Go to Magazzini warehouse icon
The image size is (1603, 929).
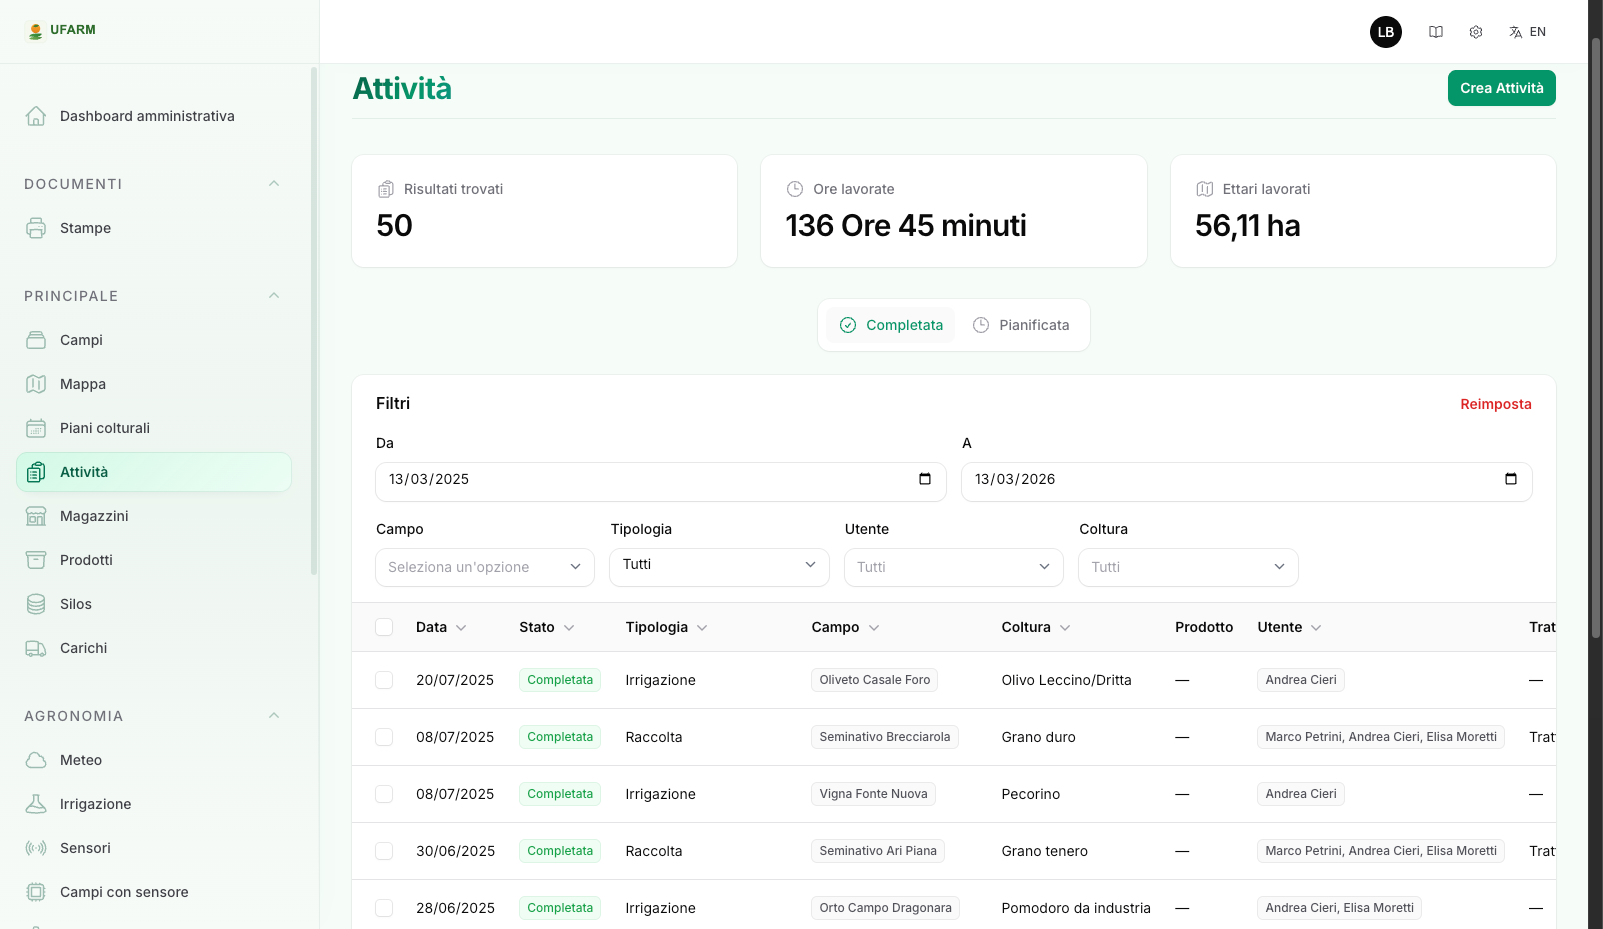click(36, 516)
